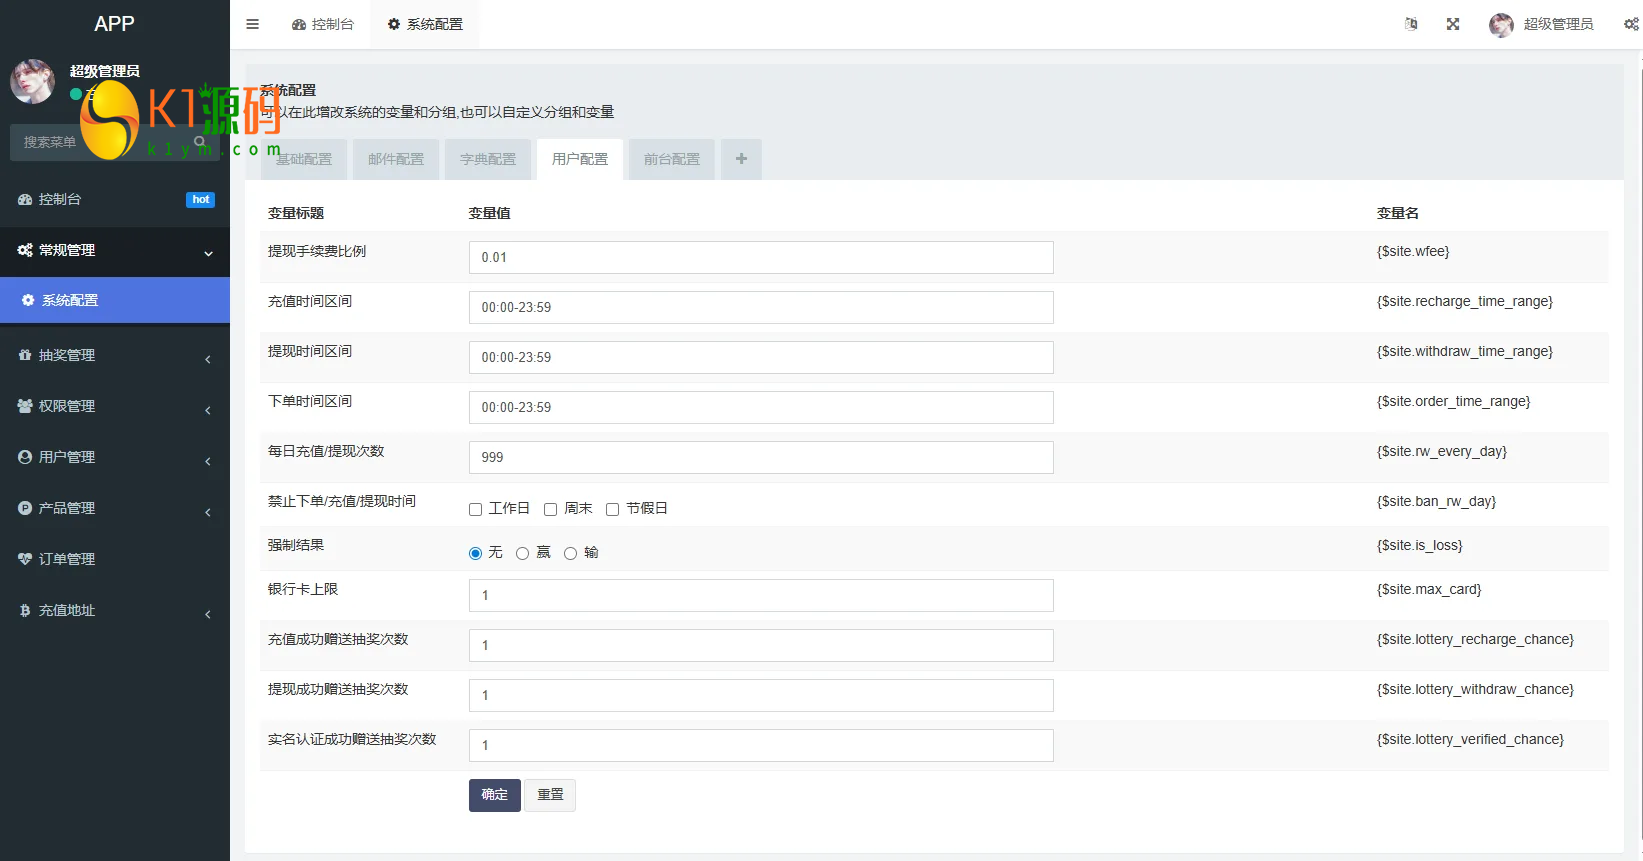Expand the 用户管理 arrow
1643x861 pixels.
click(208, 461)
